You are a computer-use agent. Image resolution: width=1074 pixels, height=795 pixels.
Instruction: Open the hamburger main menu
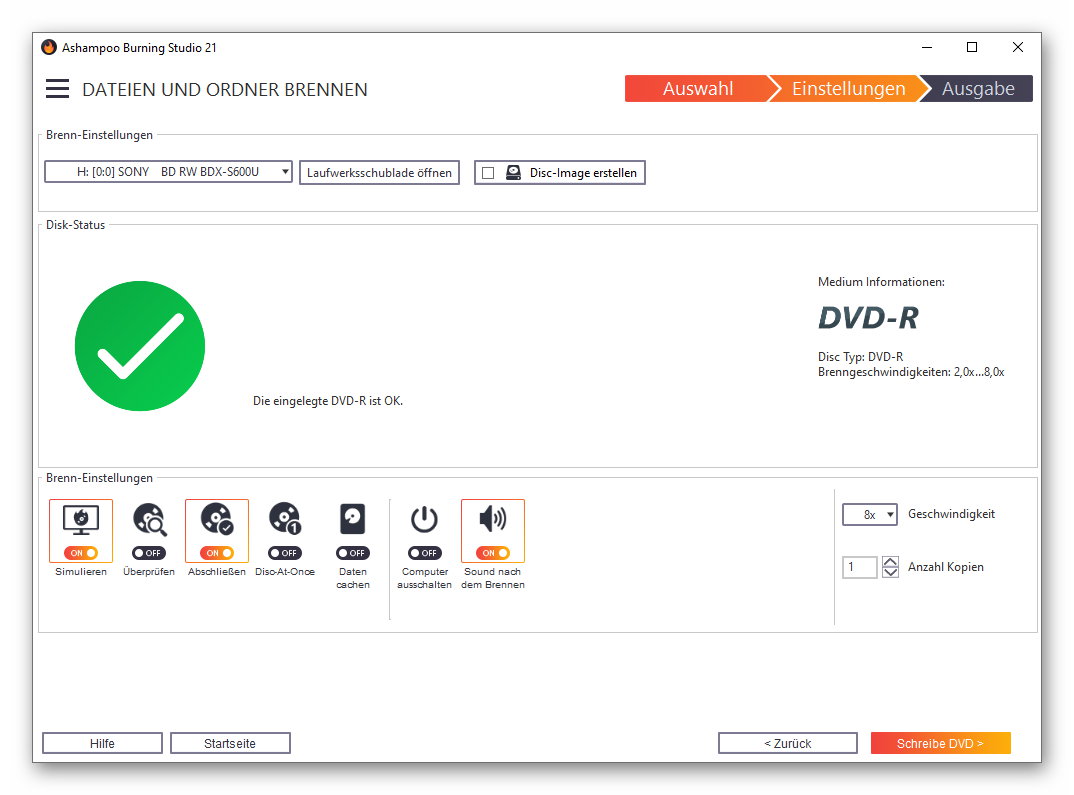pos(58,89)
